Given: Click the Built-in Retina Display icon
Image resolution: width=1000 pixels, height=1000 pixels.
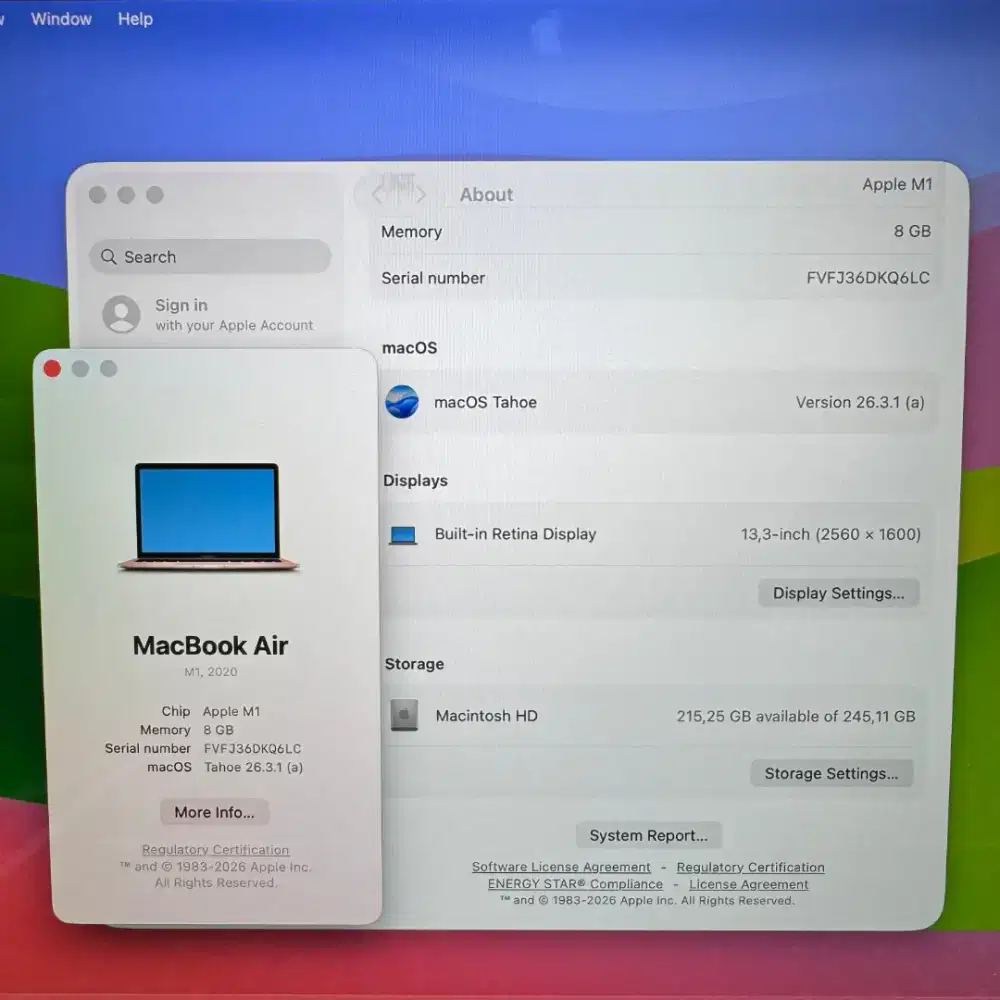Looking at the screenshot, I should [x=401, y=534].
